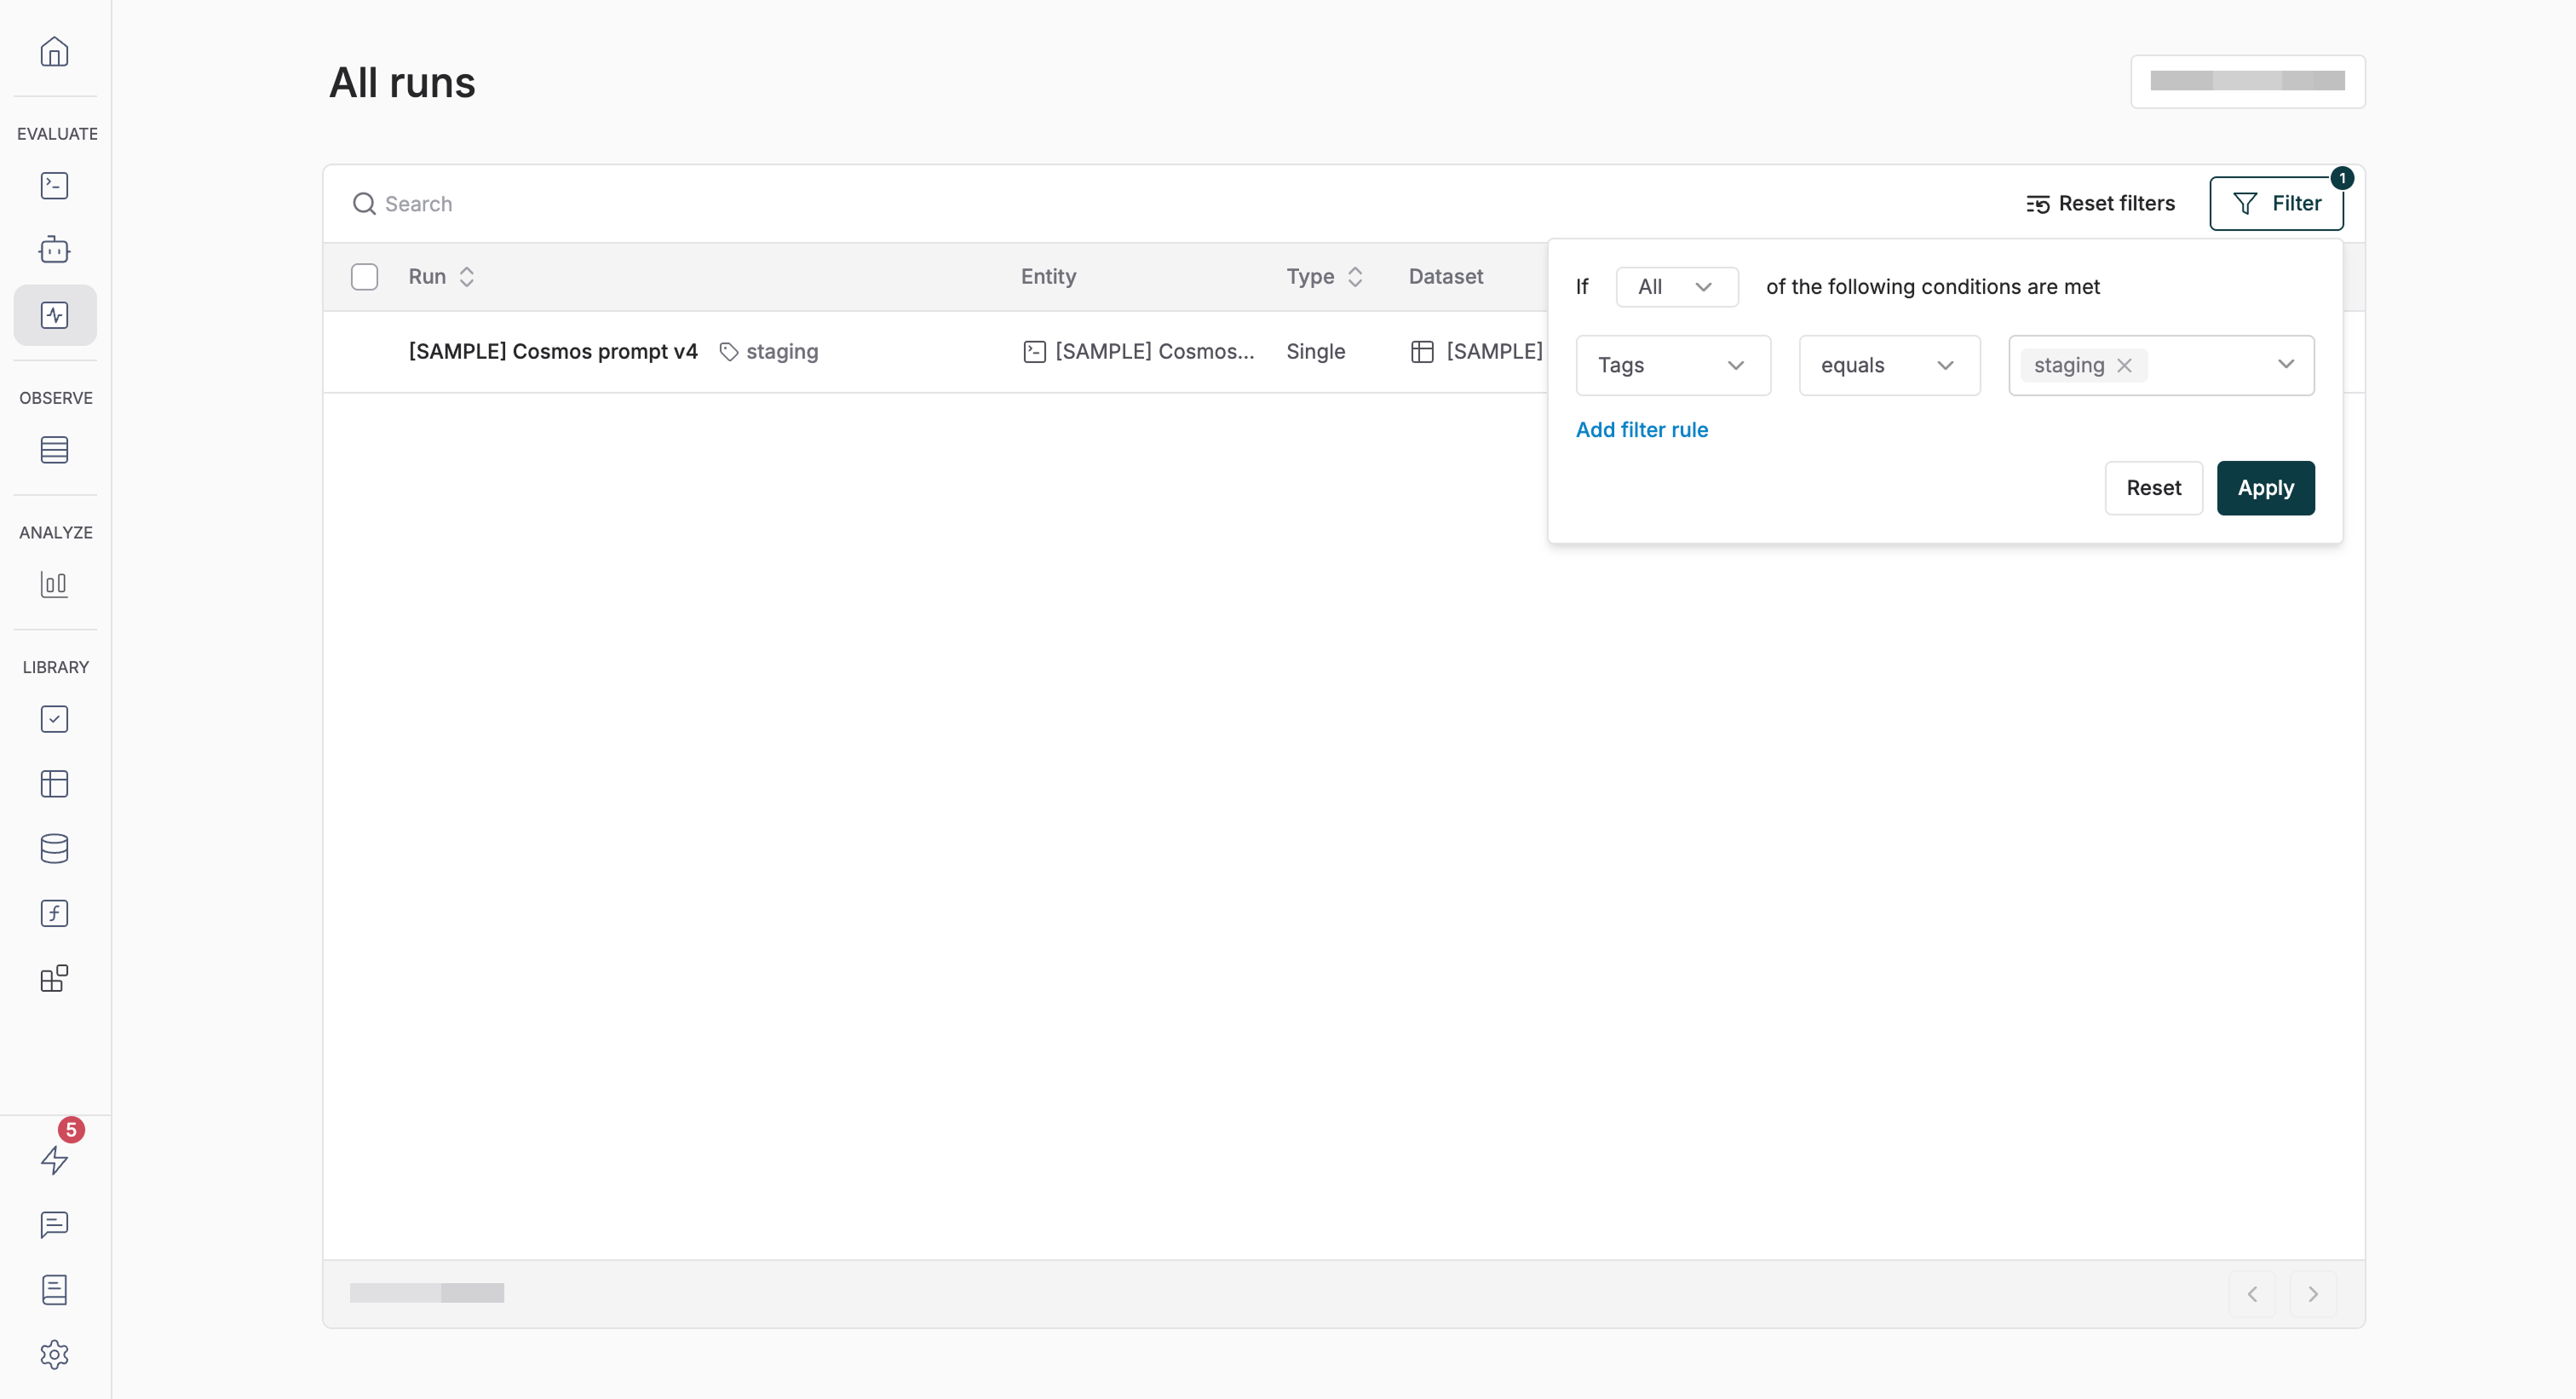2576x1399 pixels.
Task: Open the evaluators checkbox icon under Library
Action: click(x=54, y=719)
